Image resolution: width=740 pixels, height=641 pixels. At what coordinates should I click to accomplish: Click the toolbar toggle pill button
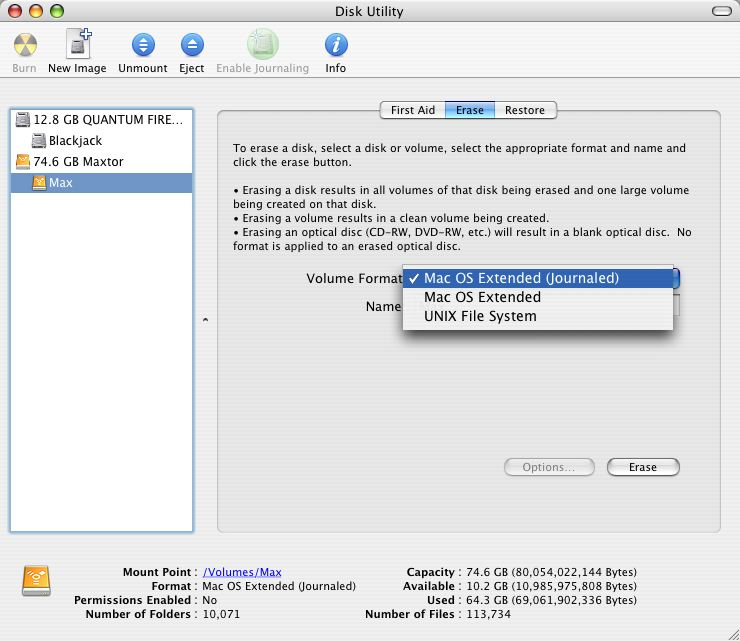tap(722, 11)
